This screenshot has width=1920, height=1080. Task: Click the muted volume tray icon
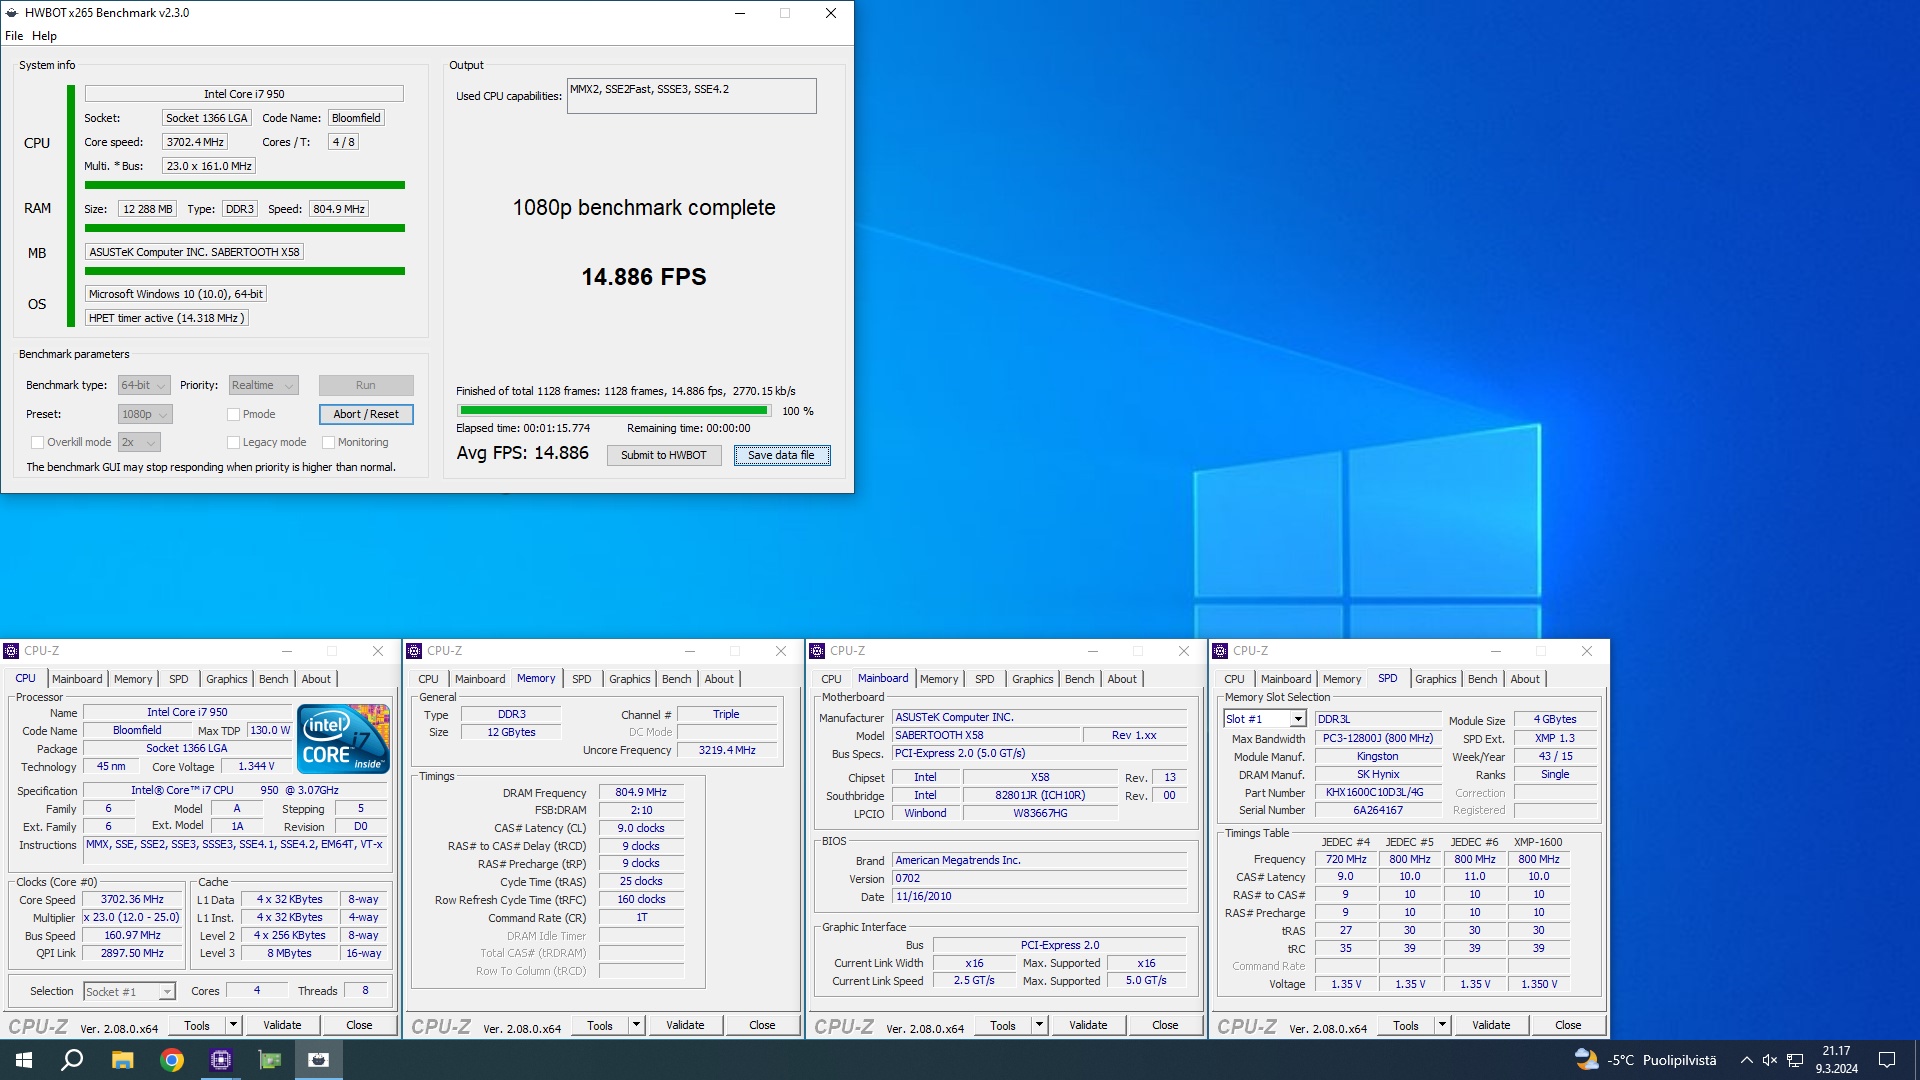point(1770,1060)
